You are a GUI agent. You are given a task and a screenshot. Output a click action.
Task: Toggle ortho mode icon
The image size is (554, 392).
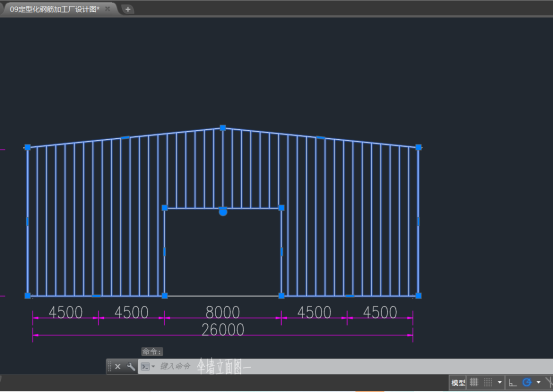[512, 382]
